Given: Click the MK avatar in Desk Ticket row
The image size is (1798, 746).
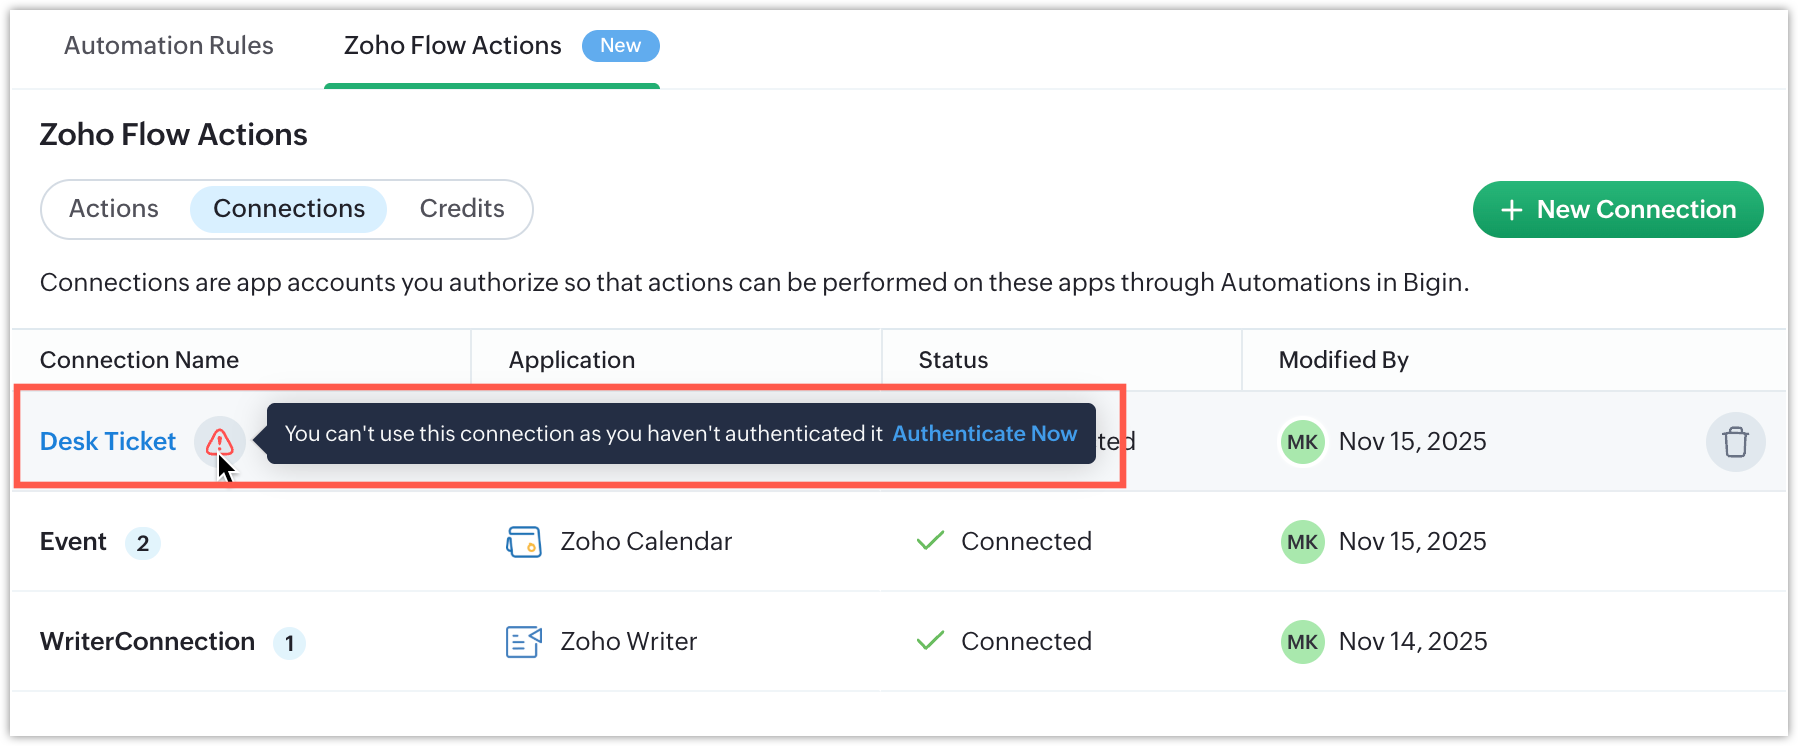Looking at the screenshot, I should (x=1302, y=442).
